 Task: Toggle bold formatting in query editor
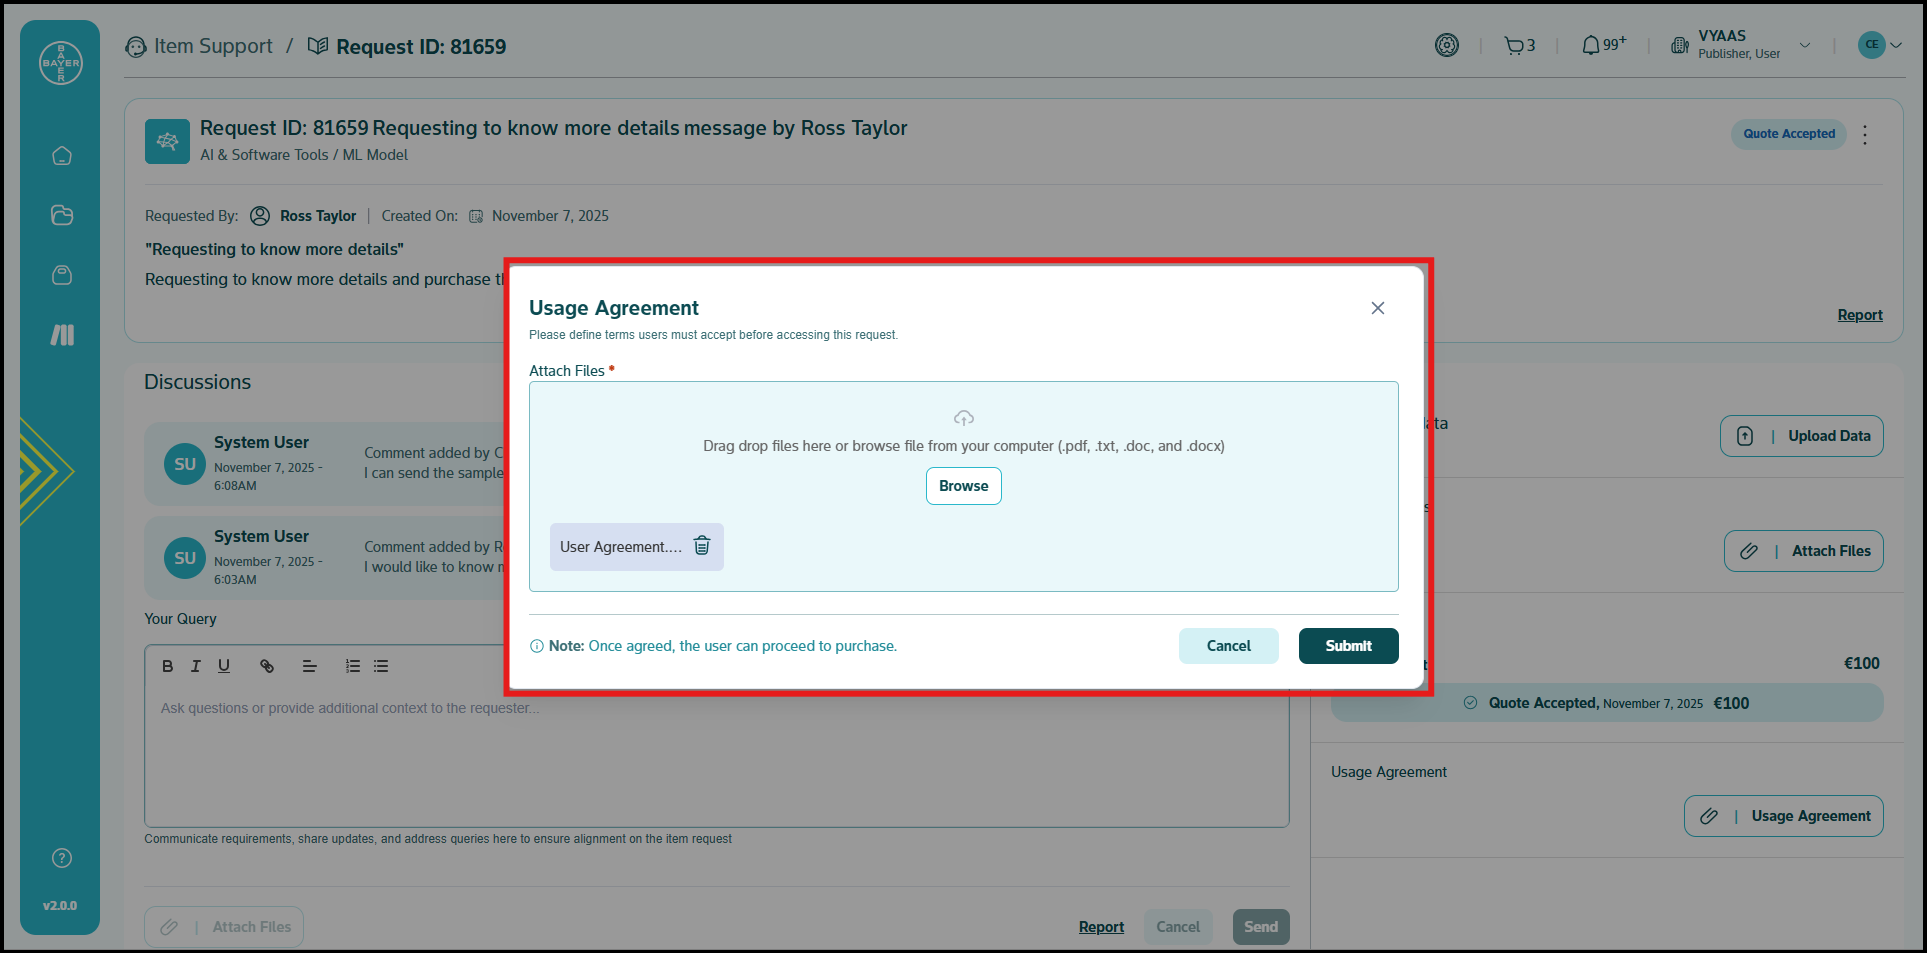[x=168, y=666]
